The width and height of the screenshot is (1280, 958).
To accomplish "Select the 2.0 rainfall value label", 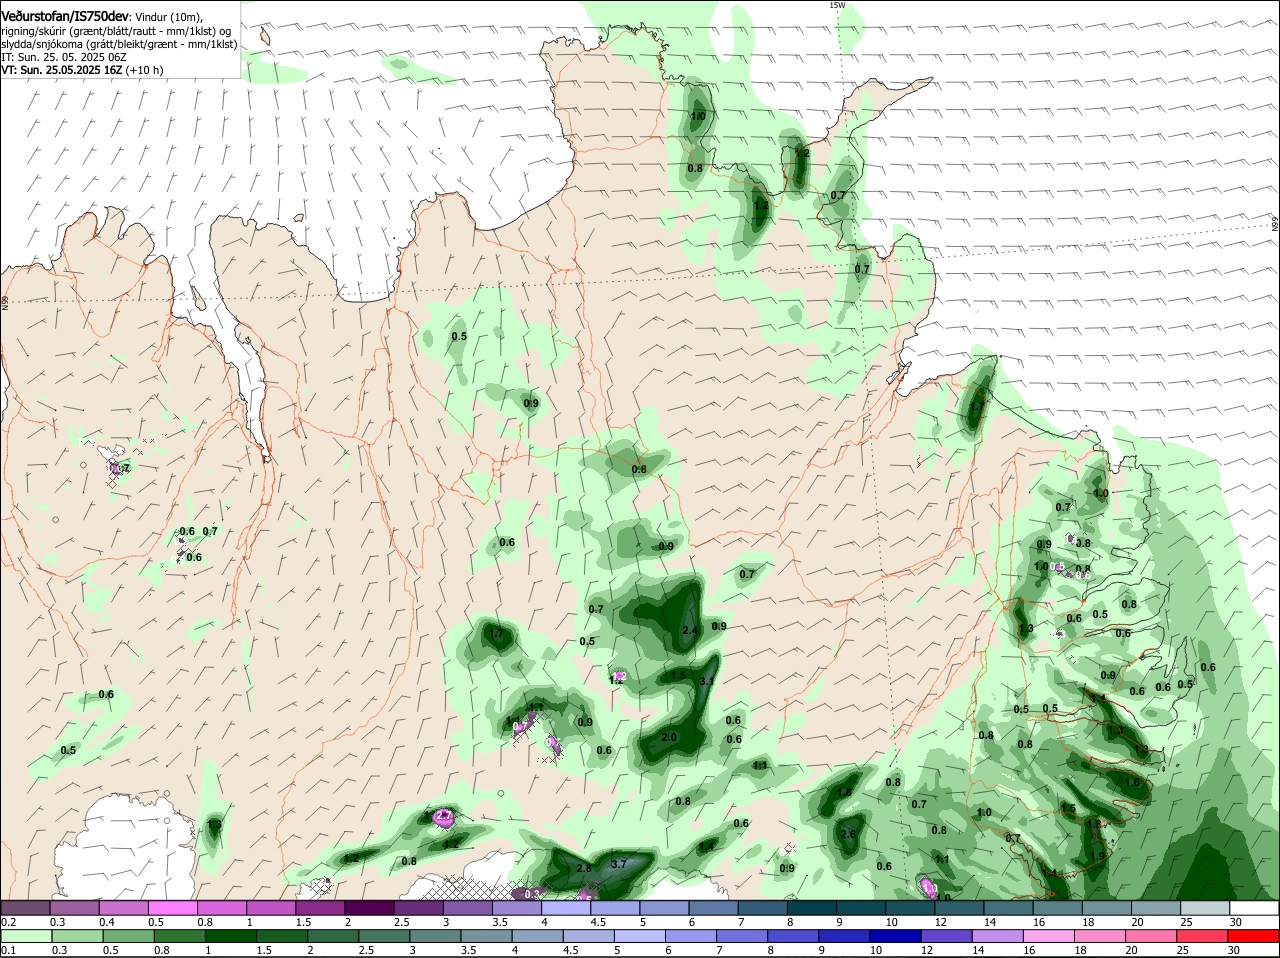I will [x=669, y=737].
